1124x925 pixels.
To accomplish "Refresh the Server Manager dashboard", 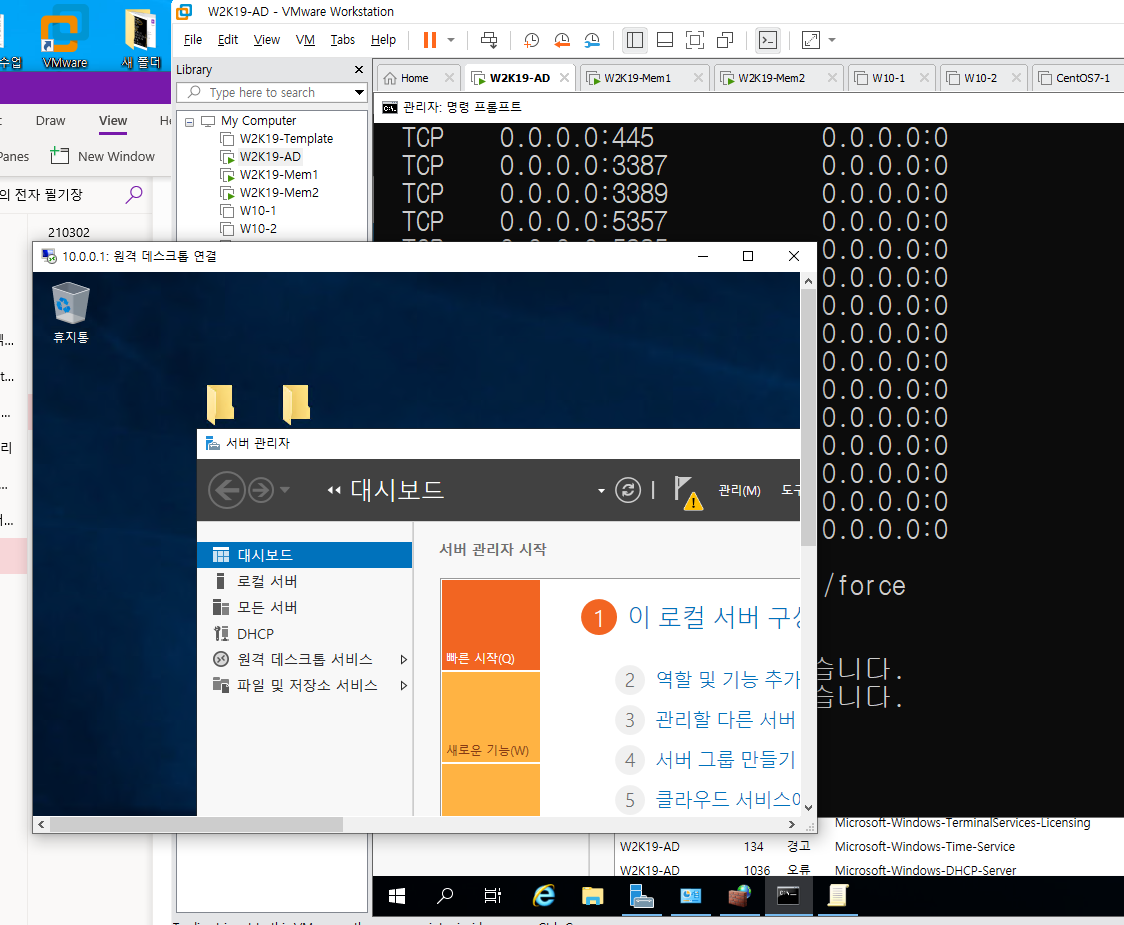I will click(x=628, y=490).
